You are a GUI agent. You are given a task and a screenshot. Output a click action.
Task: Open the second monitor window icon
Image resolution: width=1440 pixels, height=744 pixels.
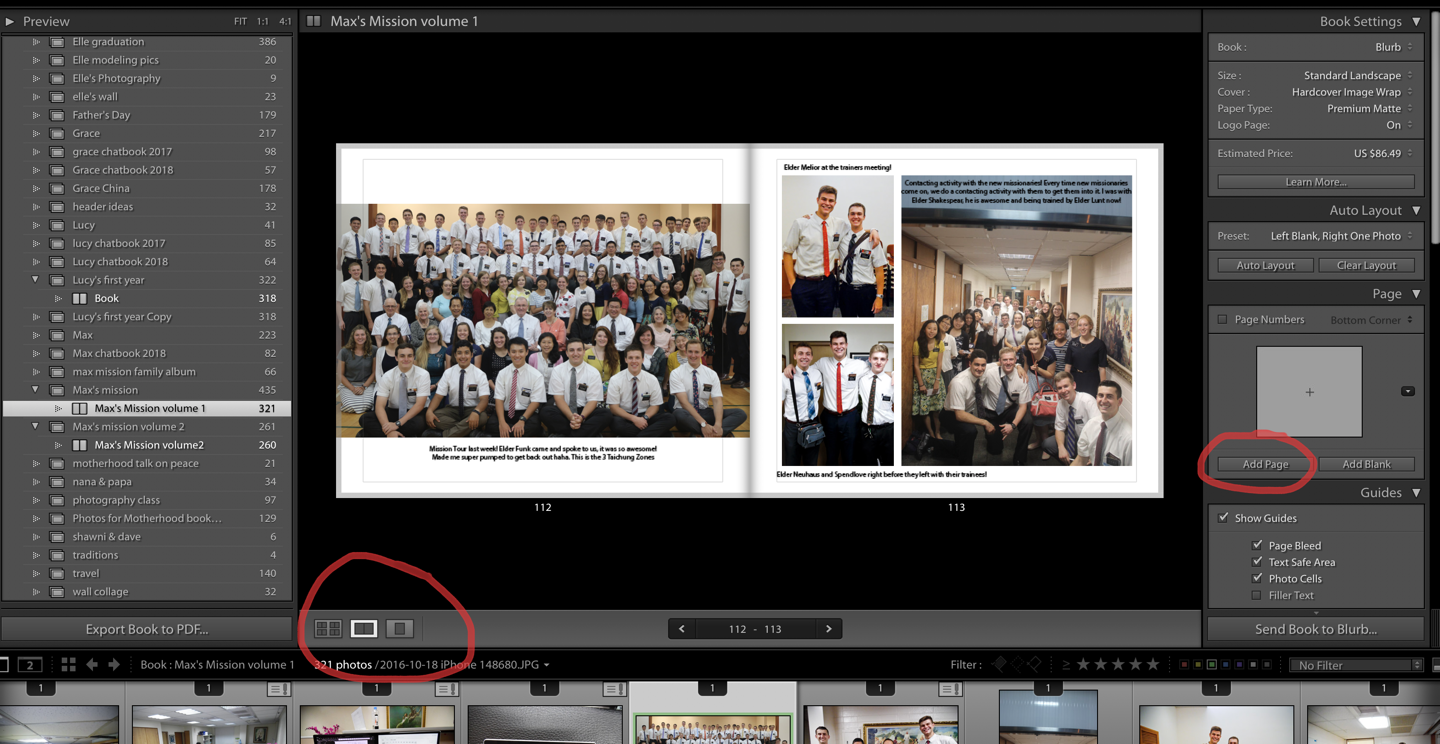(30, 665)
